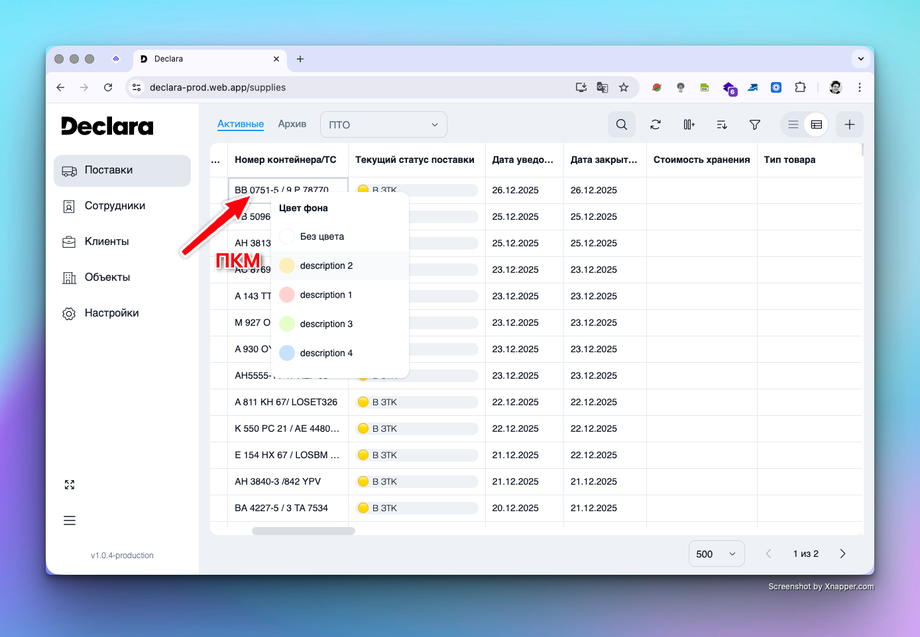Click browser translate icon
This screenshot has width=920, height=637.
(602, 87)
